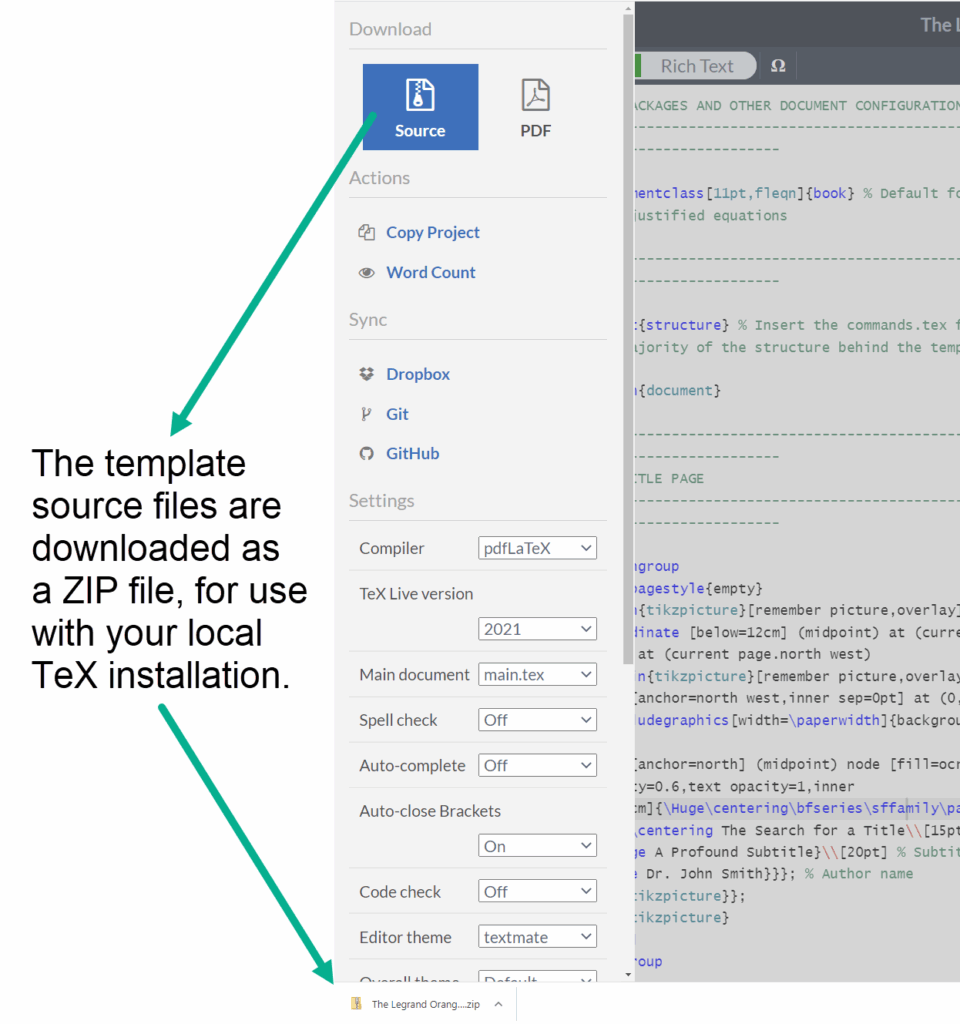Click the \pagestyle{empty} code line
This screenshot has width=960, height=1024.
[699, 588]
